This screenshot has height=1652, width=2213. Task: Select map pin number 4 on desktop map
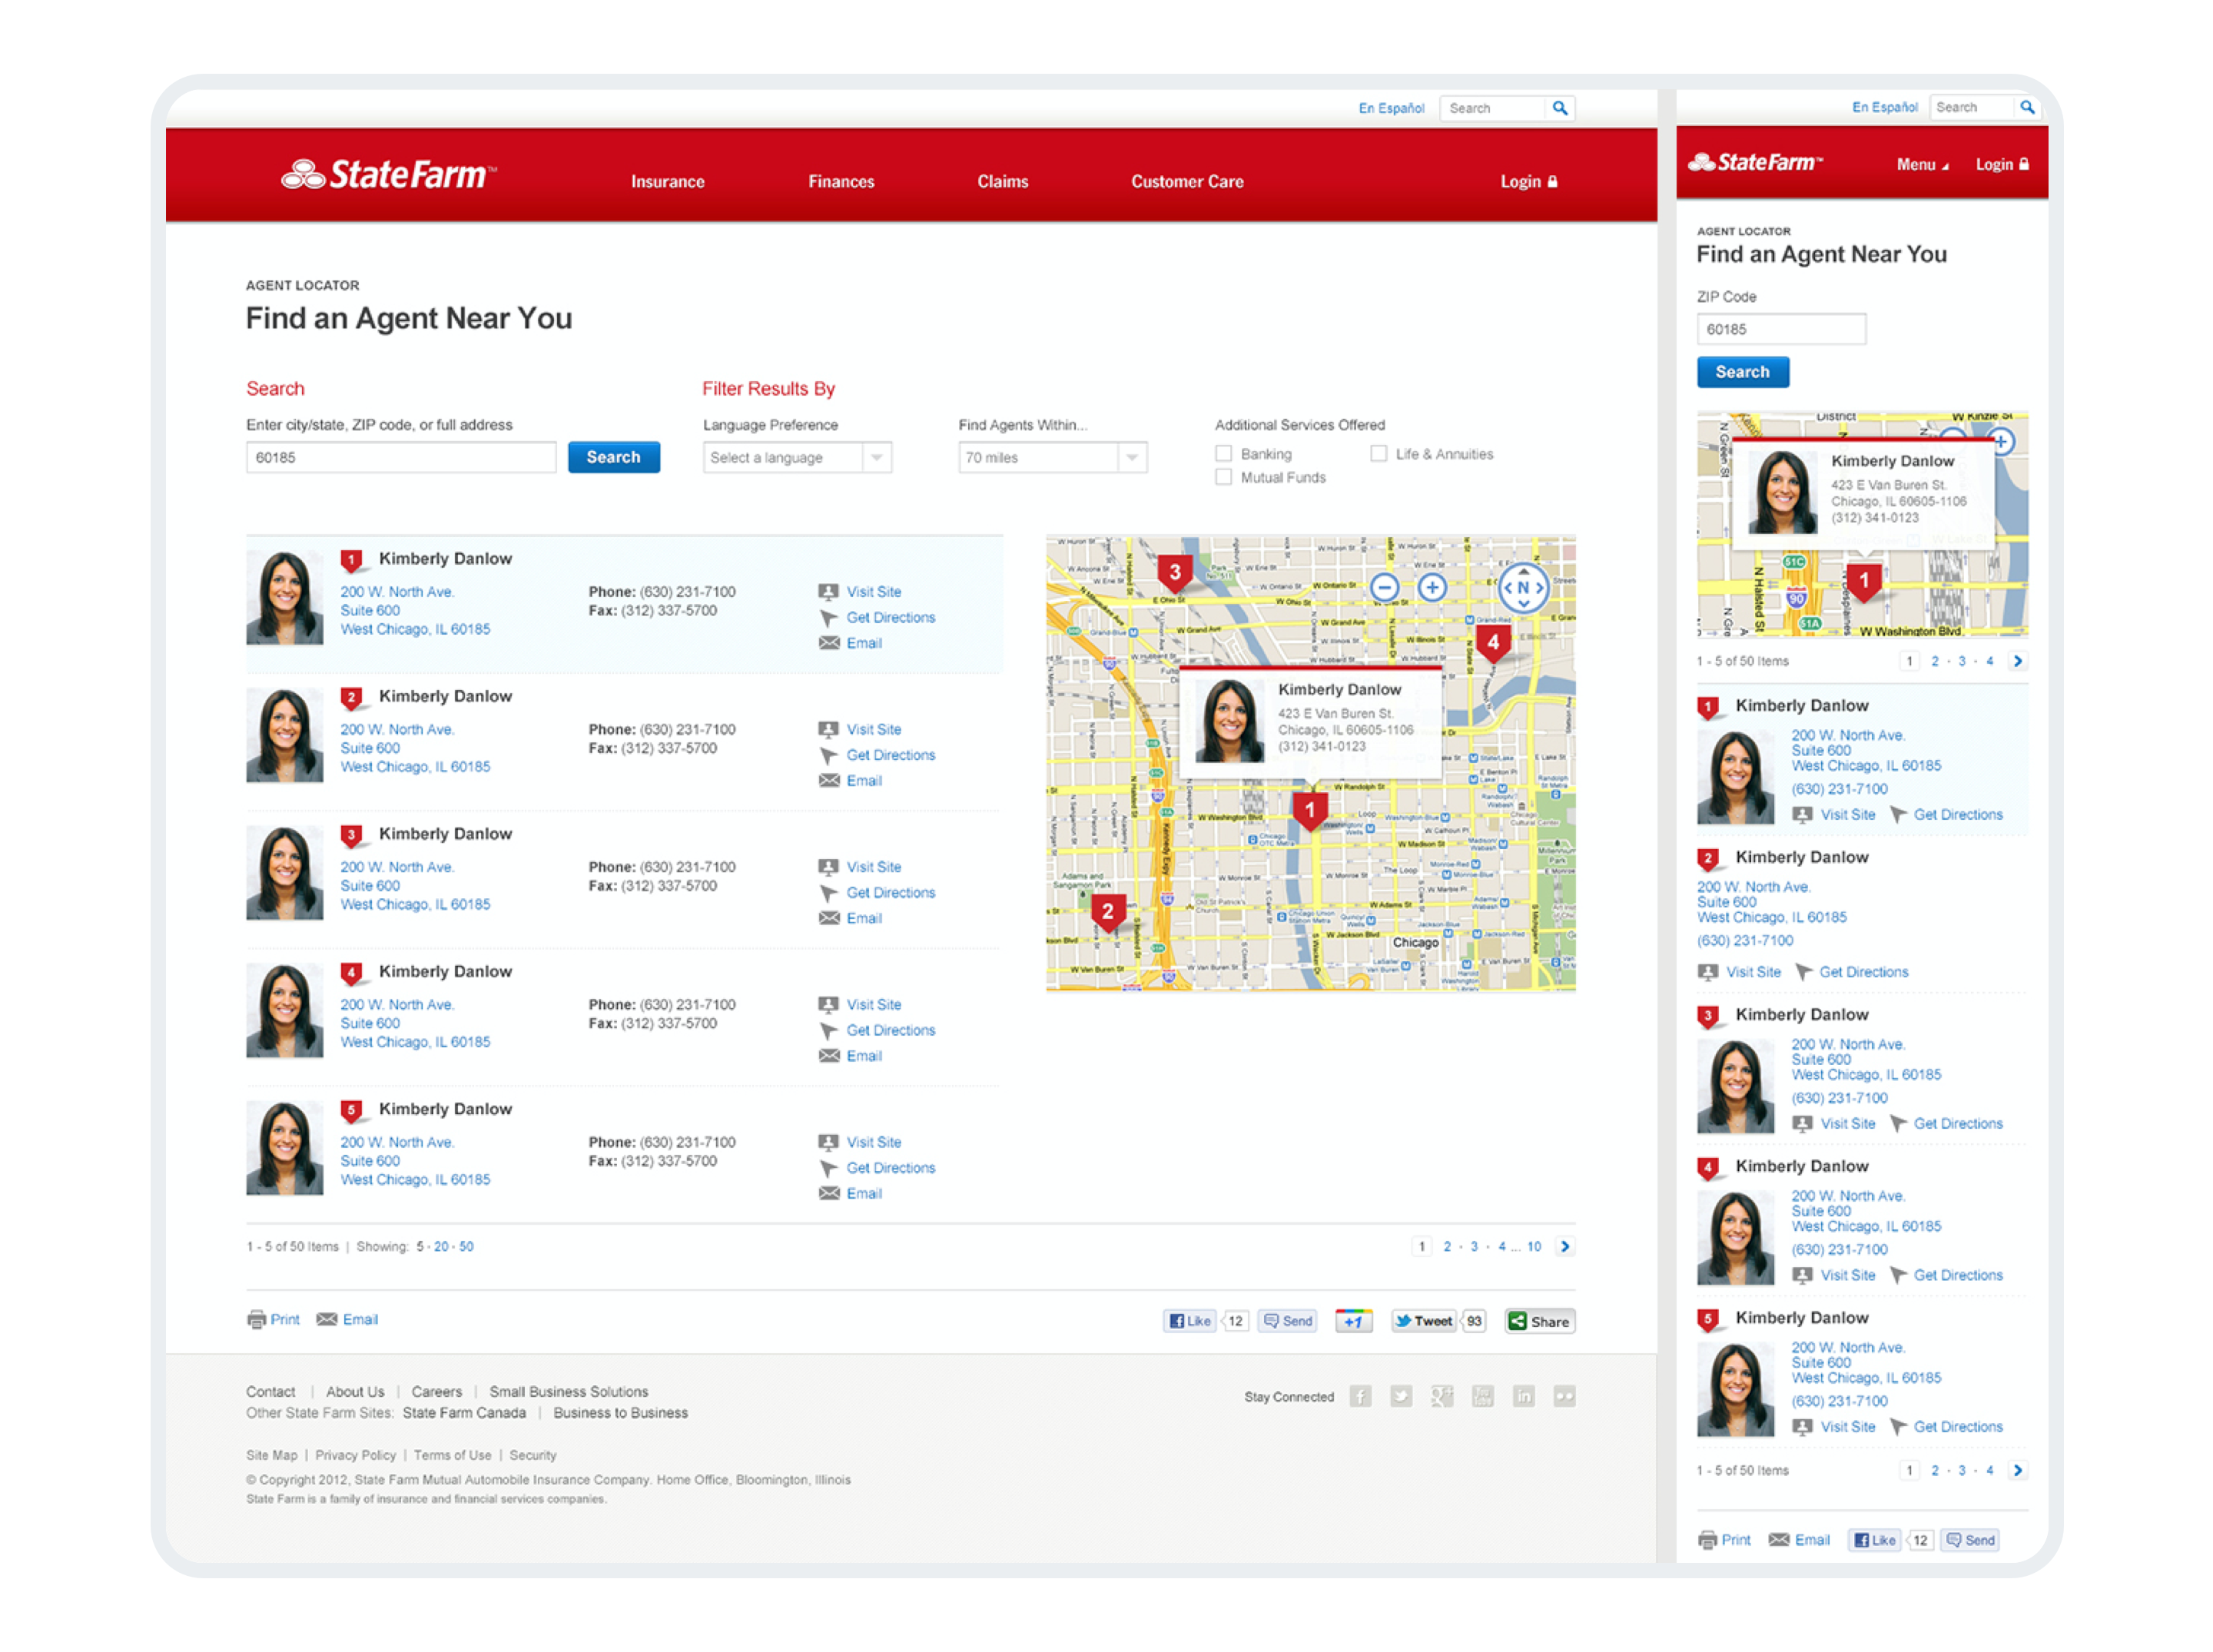click(1493, 643)
